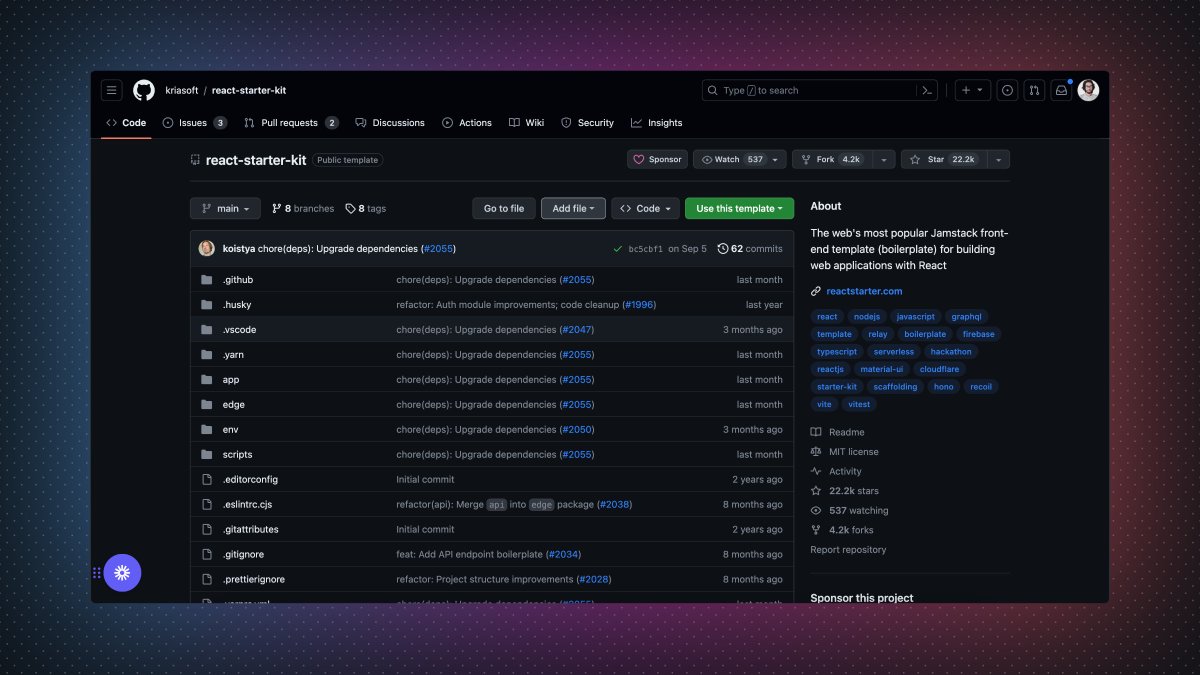Click Use this template dropdown button
1200x675 pixels.
click(740, 208)
